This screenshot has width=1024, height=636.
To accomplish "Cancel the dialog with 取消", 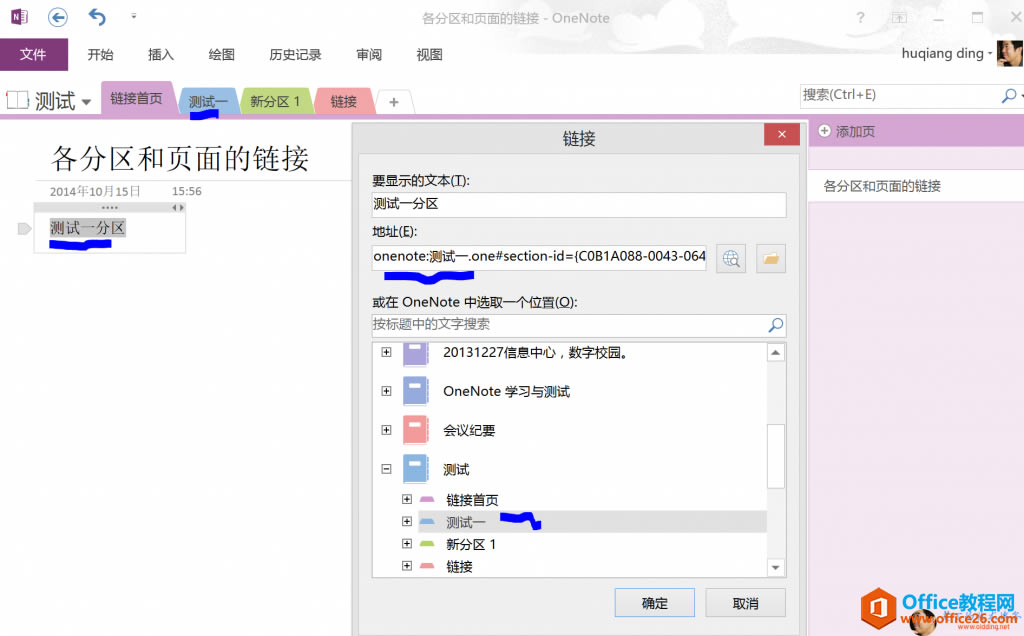I will 745,603.
